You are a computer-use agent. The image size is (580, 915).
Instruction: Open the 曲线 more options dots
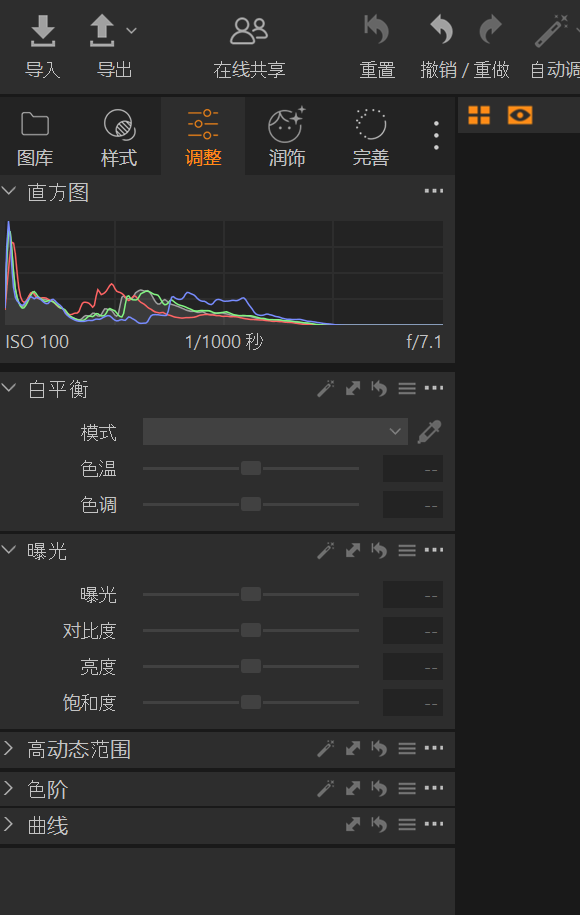pos(434,825)
